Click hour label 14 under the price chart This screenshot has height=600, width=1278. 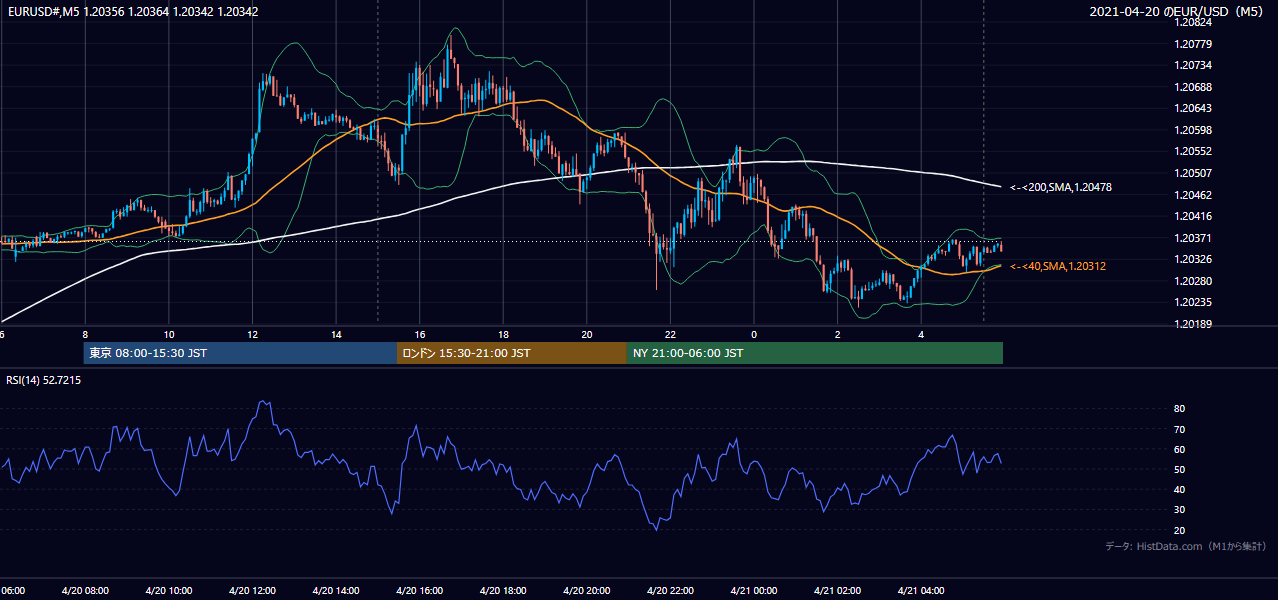pyautogui.click(x=336, y=335)
